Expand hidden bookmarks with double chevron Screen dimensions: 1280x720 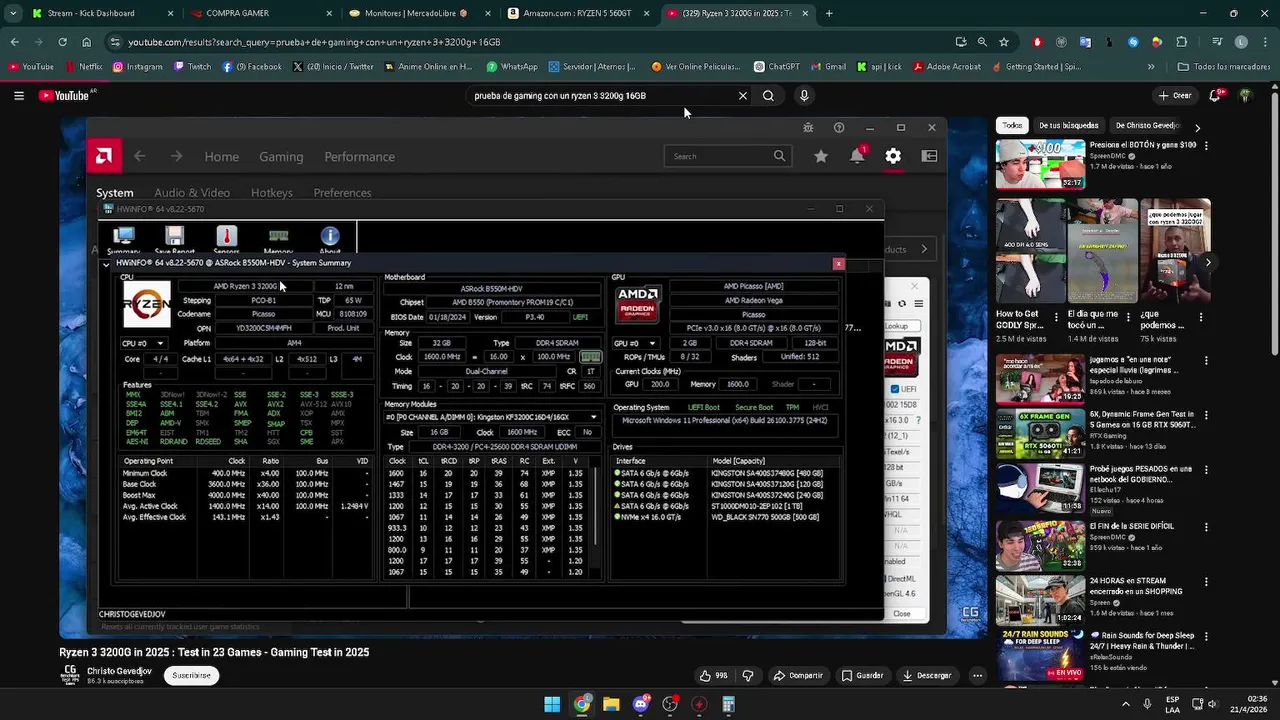coord(1151,67)
